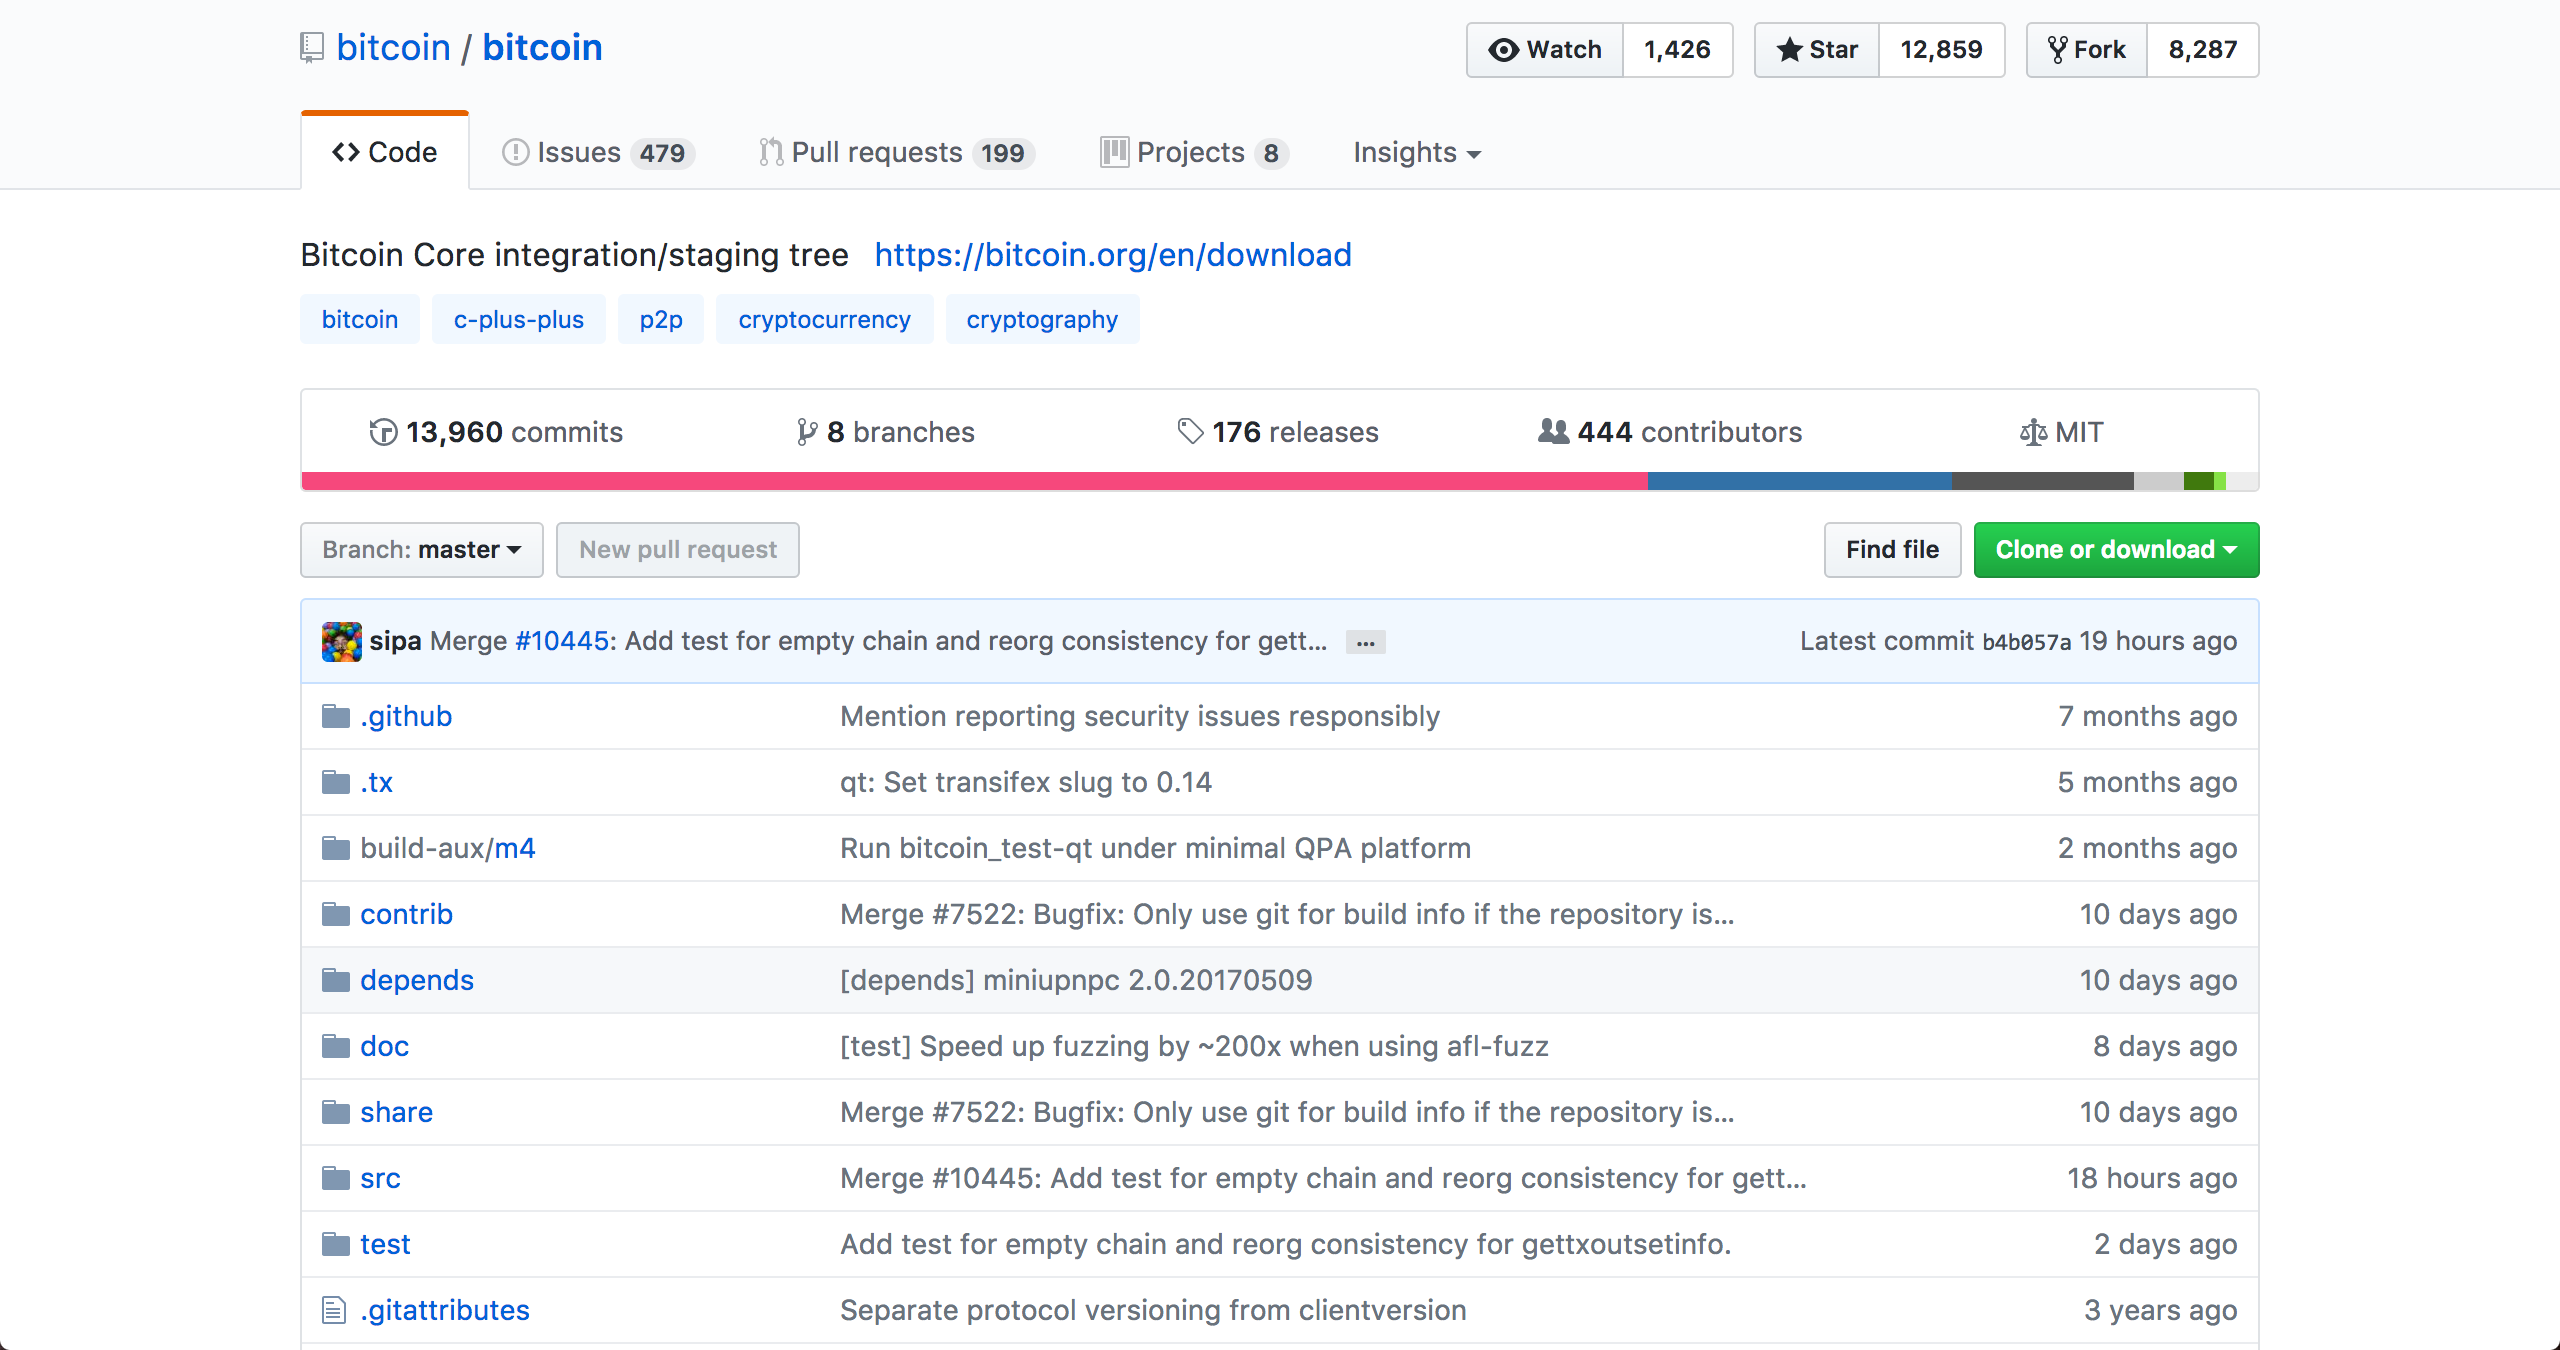Click the pink language bar segment
This screenshot has height=1350, width=2560.
coord(973,481)
